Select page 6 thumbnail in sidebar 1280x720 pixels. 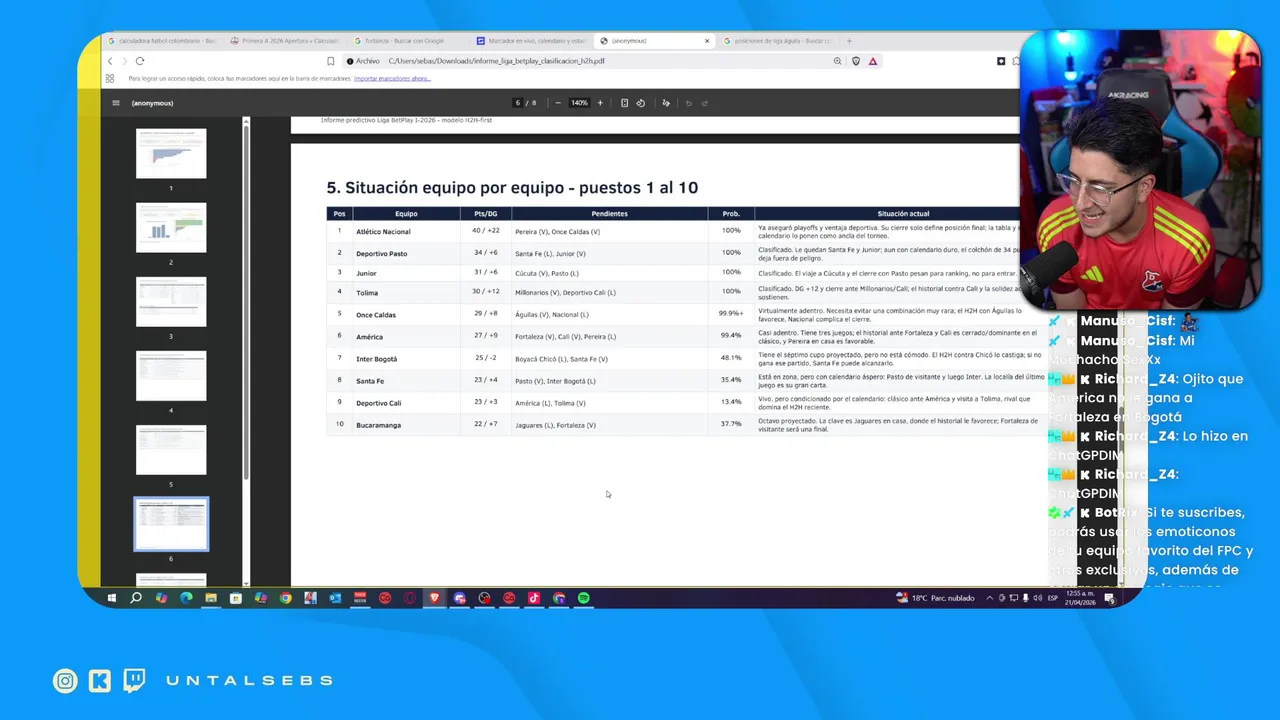[x=171, y=524]
